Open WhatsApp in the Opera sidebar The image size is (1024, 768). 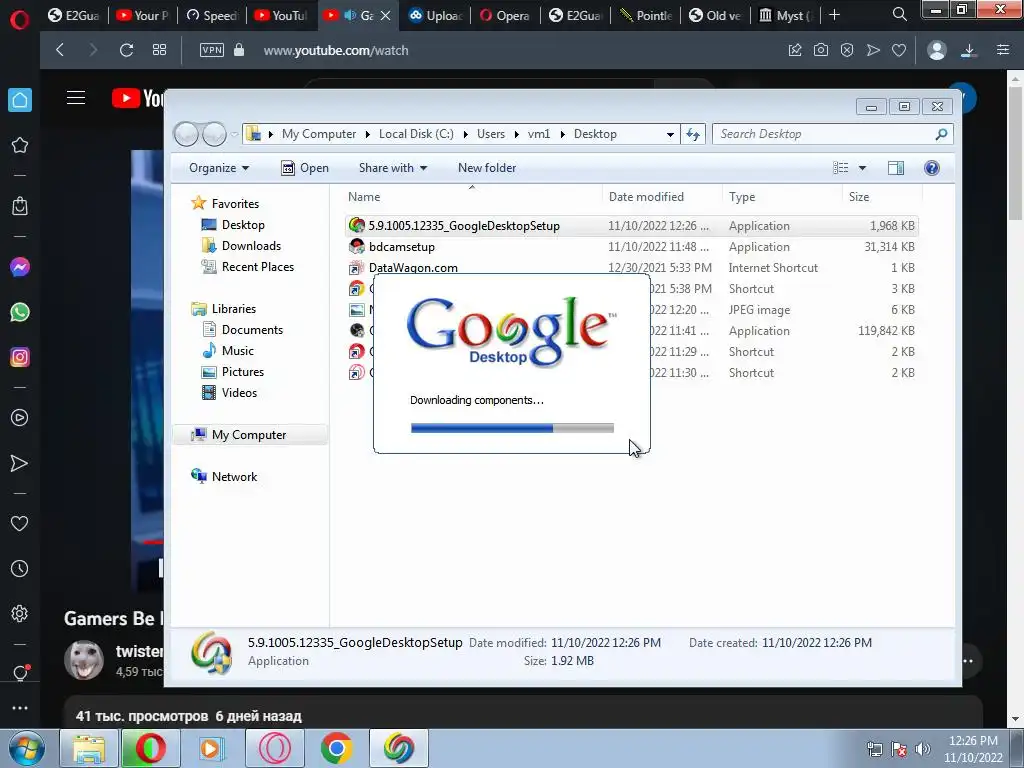(x=20, y=312)
